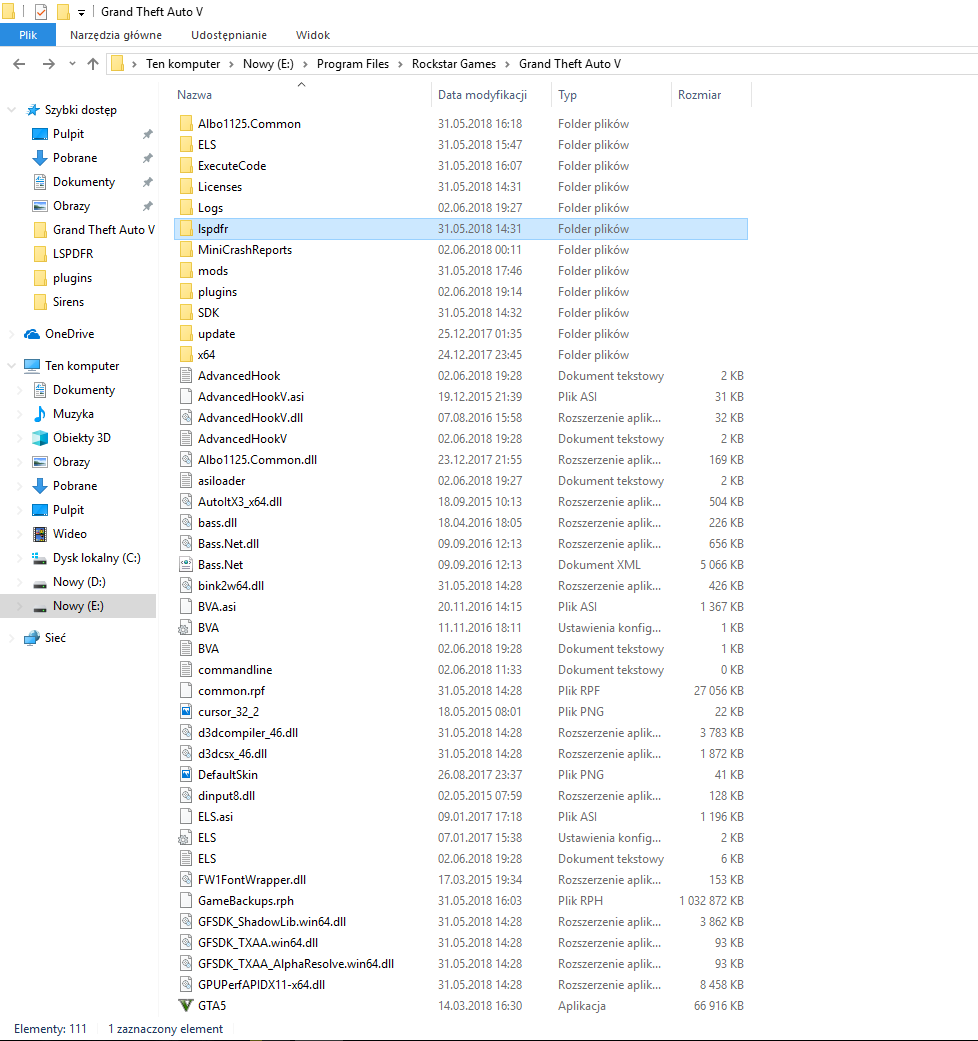Viewport: 978px width, 1041px height.
Task: Select Dokumenty under Szybki dostęp
Action: (x=84, y=181)
